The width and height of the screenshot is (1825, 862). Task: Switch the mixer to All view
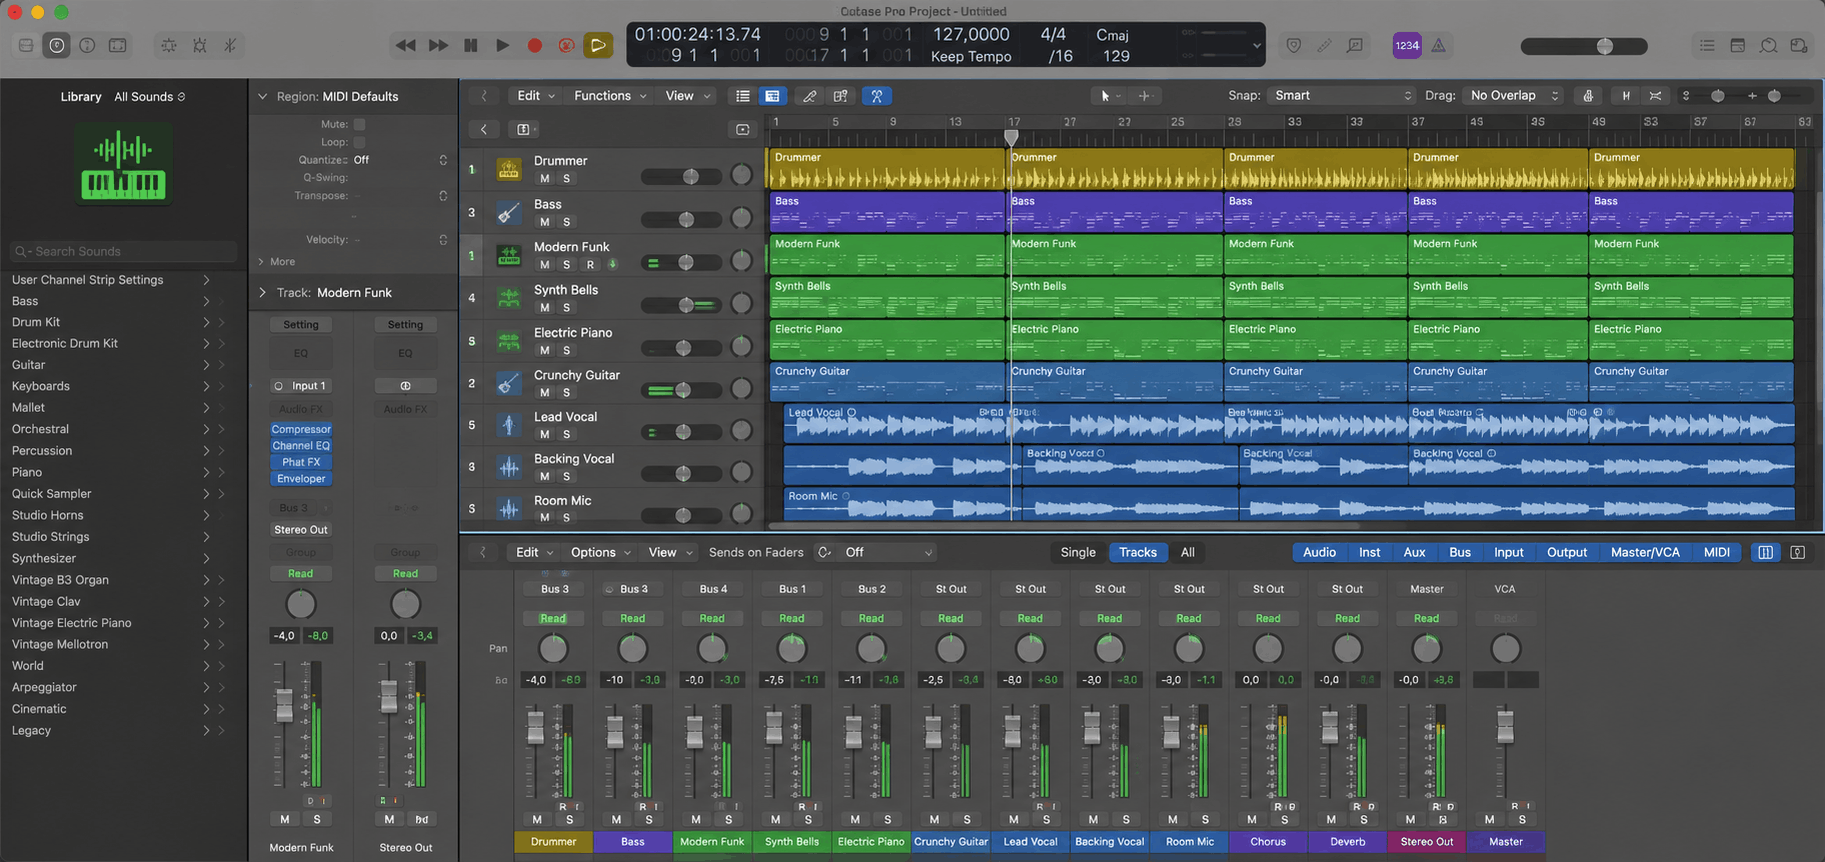click(1187, 552)
